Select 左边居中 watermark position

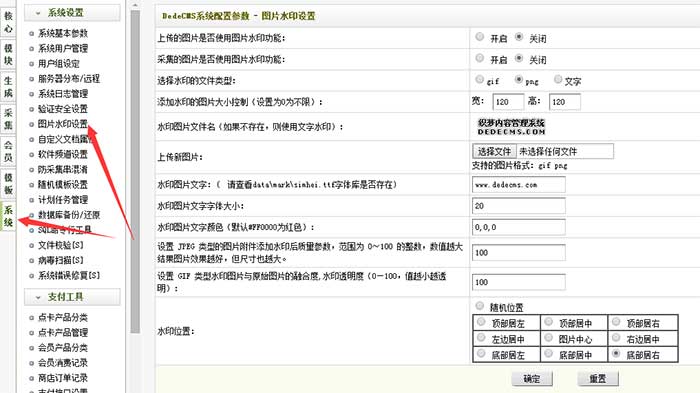click(481, 338)
